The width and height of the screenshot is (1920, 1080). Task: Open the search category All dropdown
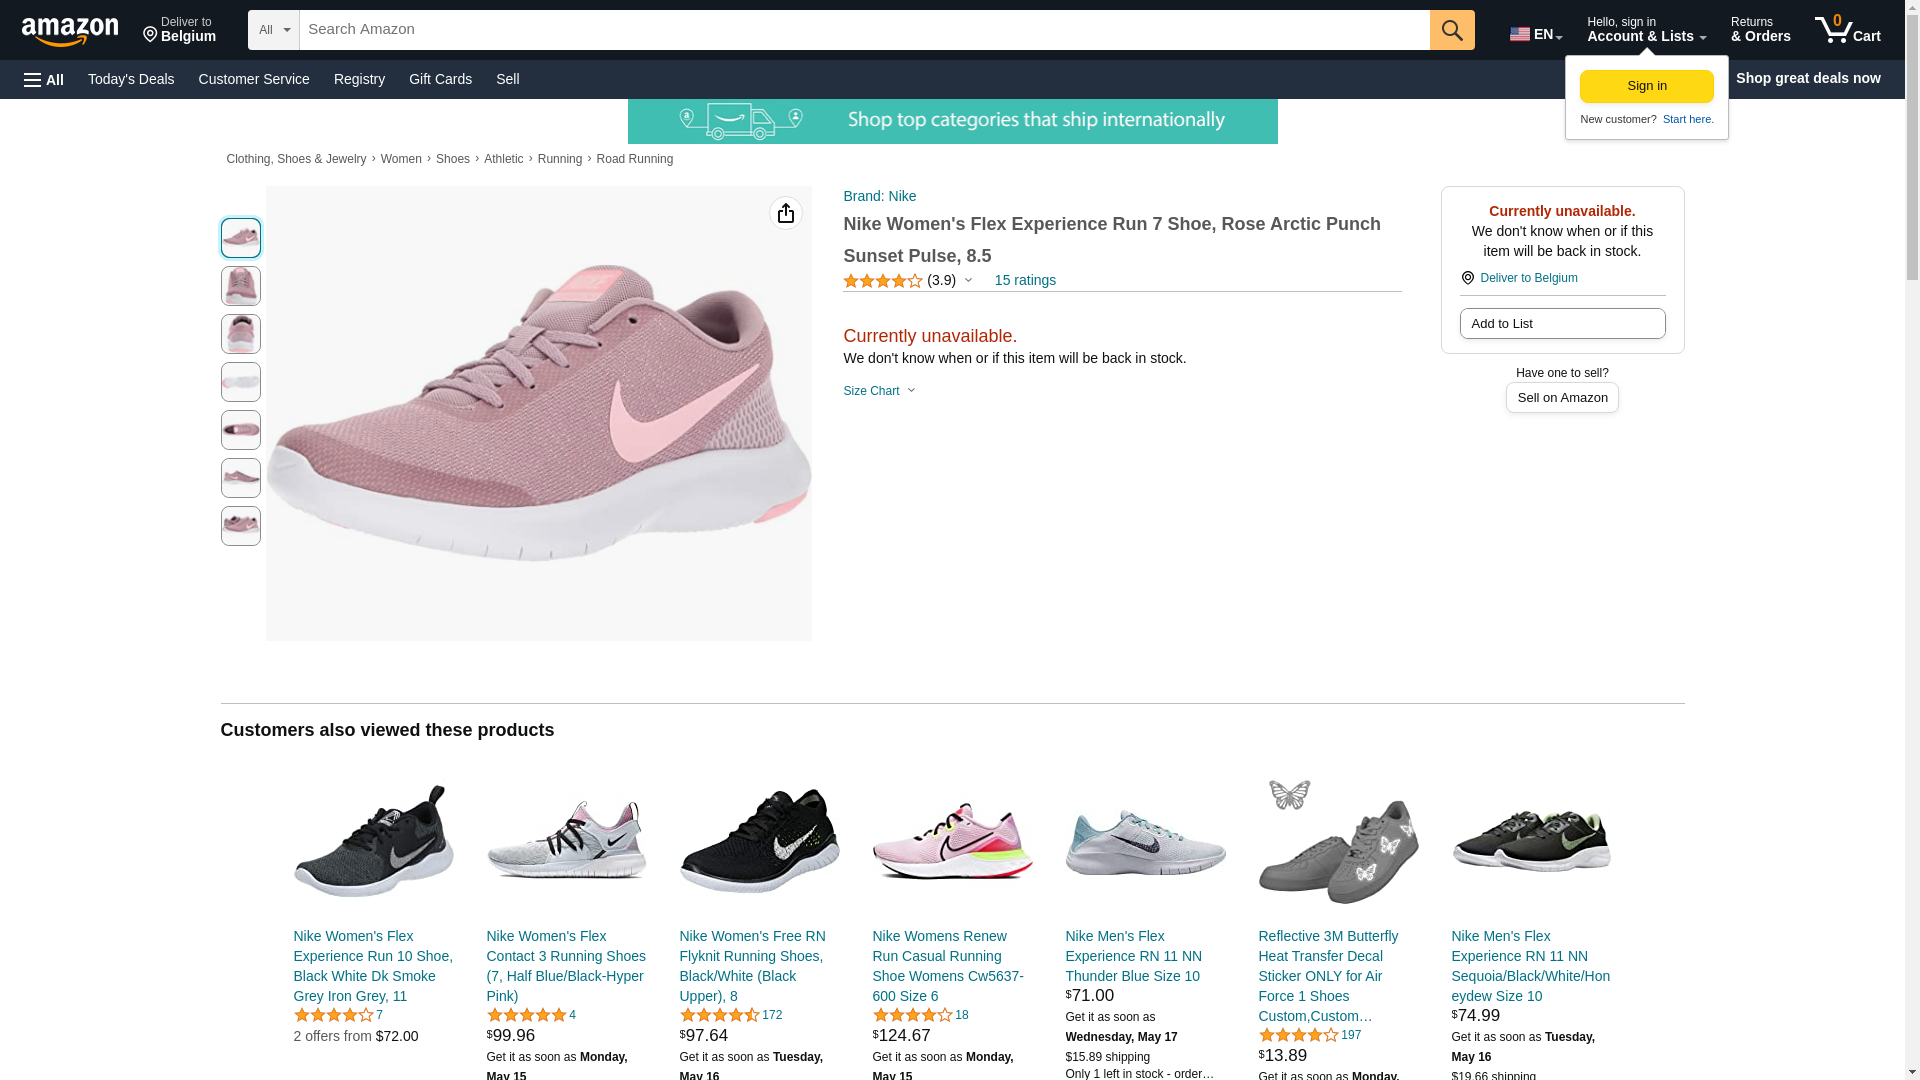[273, 30]
